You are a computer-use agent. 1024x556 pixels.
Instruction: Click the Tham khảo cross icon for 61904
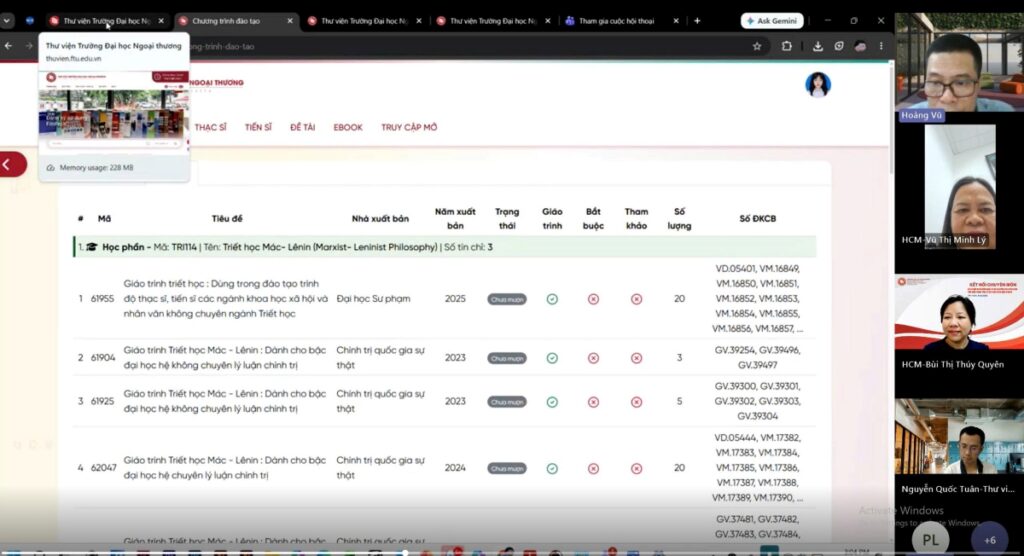636,358
